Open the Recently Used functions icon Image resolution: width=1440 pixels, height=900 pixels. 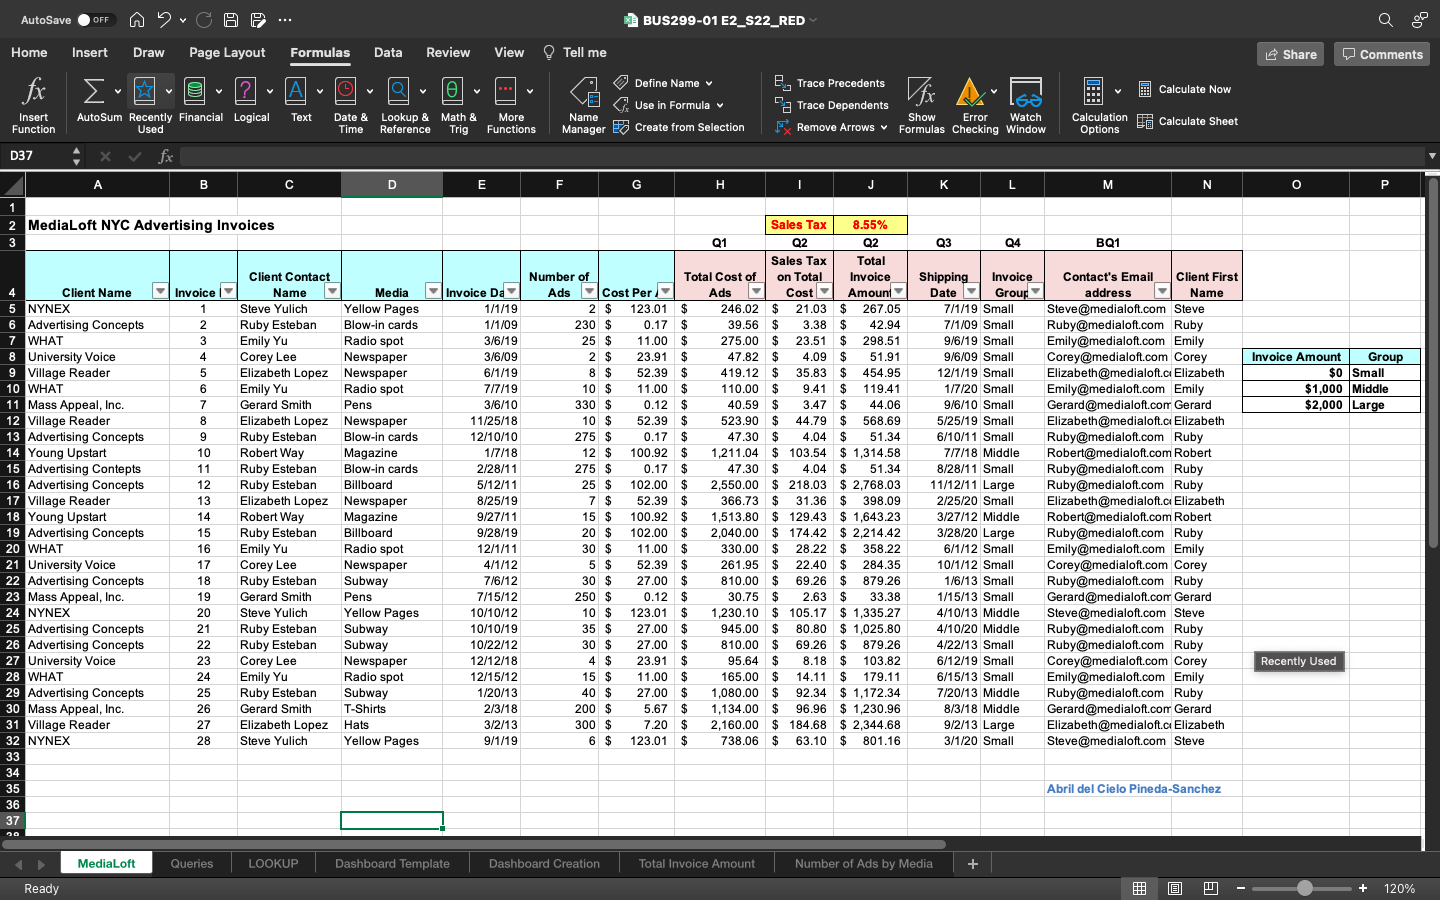click(145, 92)
